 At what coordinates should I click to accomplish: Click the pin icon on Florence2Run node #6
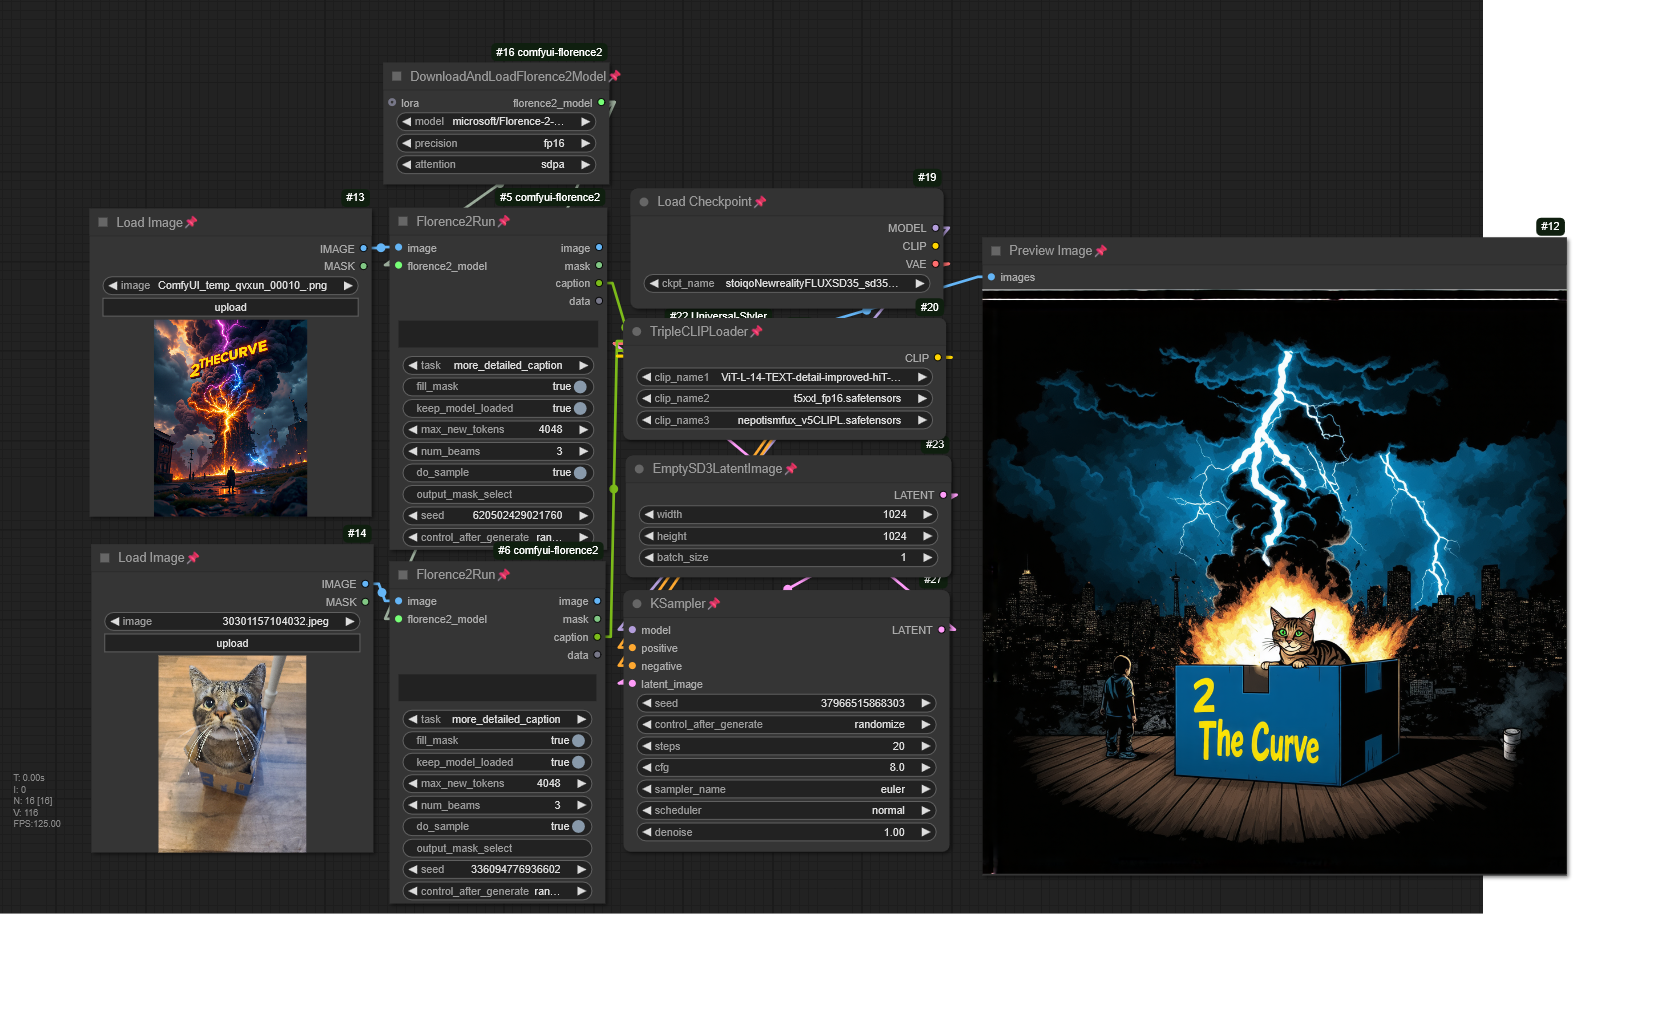point(504,575)
